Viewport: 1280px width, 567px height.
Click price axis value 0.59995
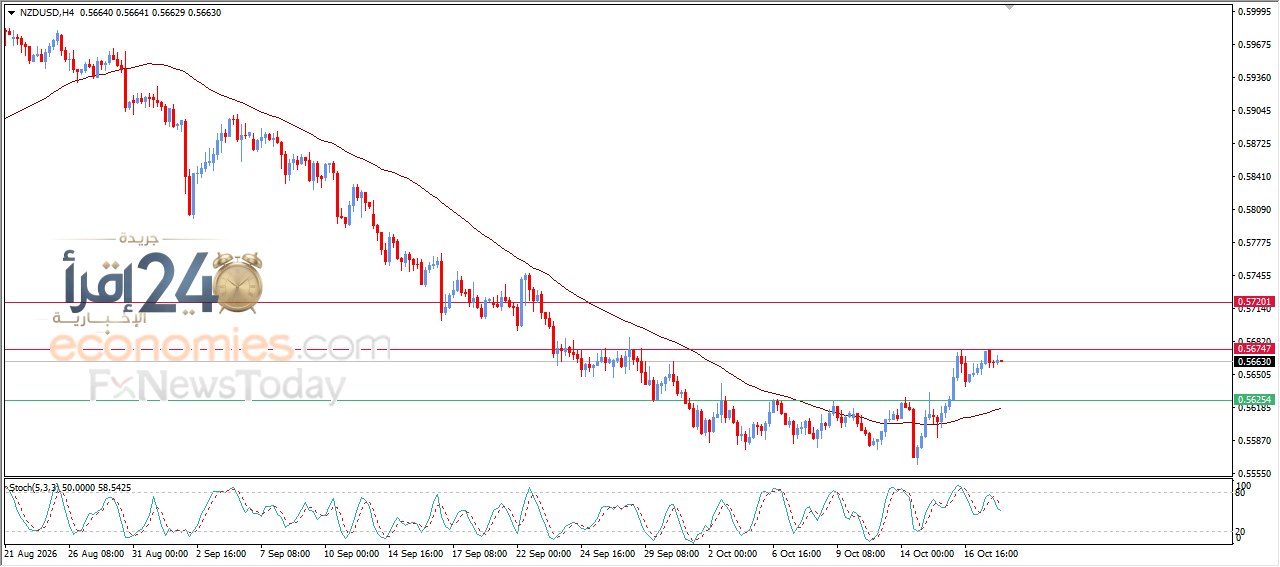click(x=1254, y=12)
